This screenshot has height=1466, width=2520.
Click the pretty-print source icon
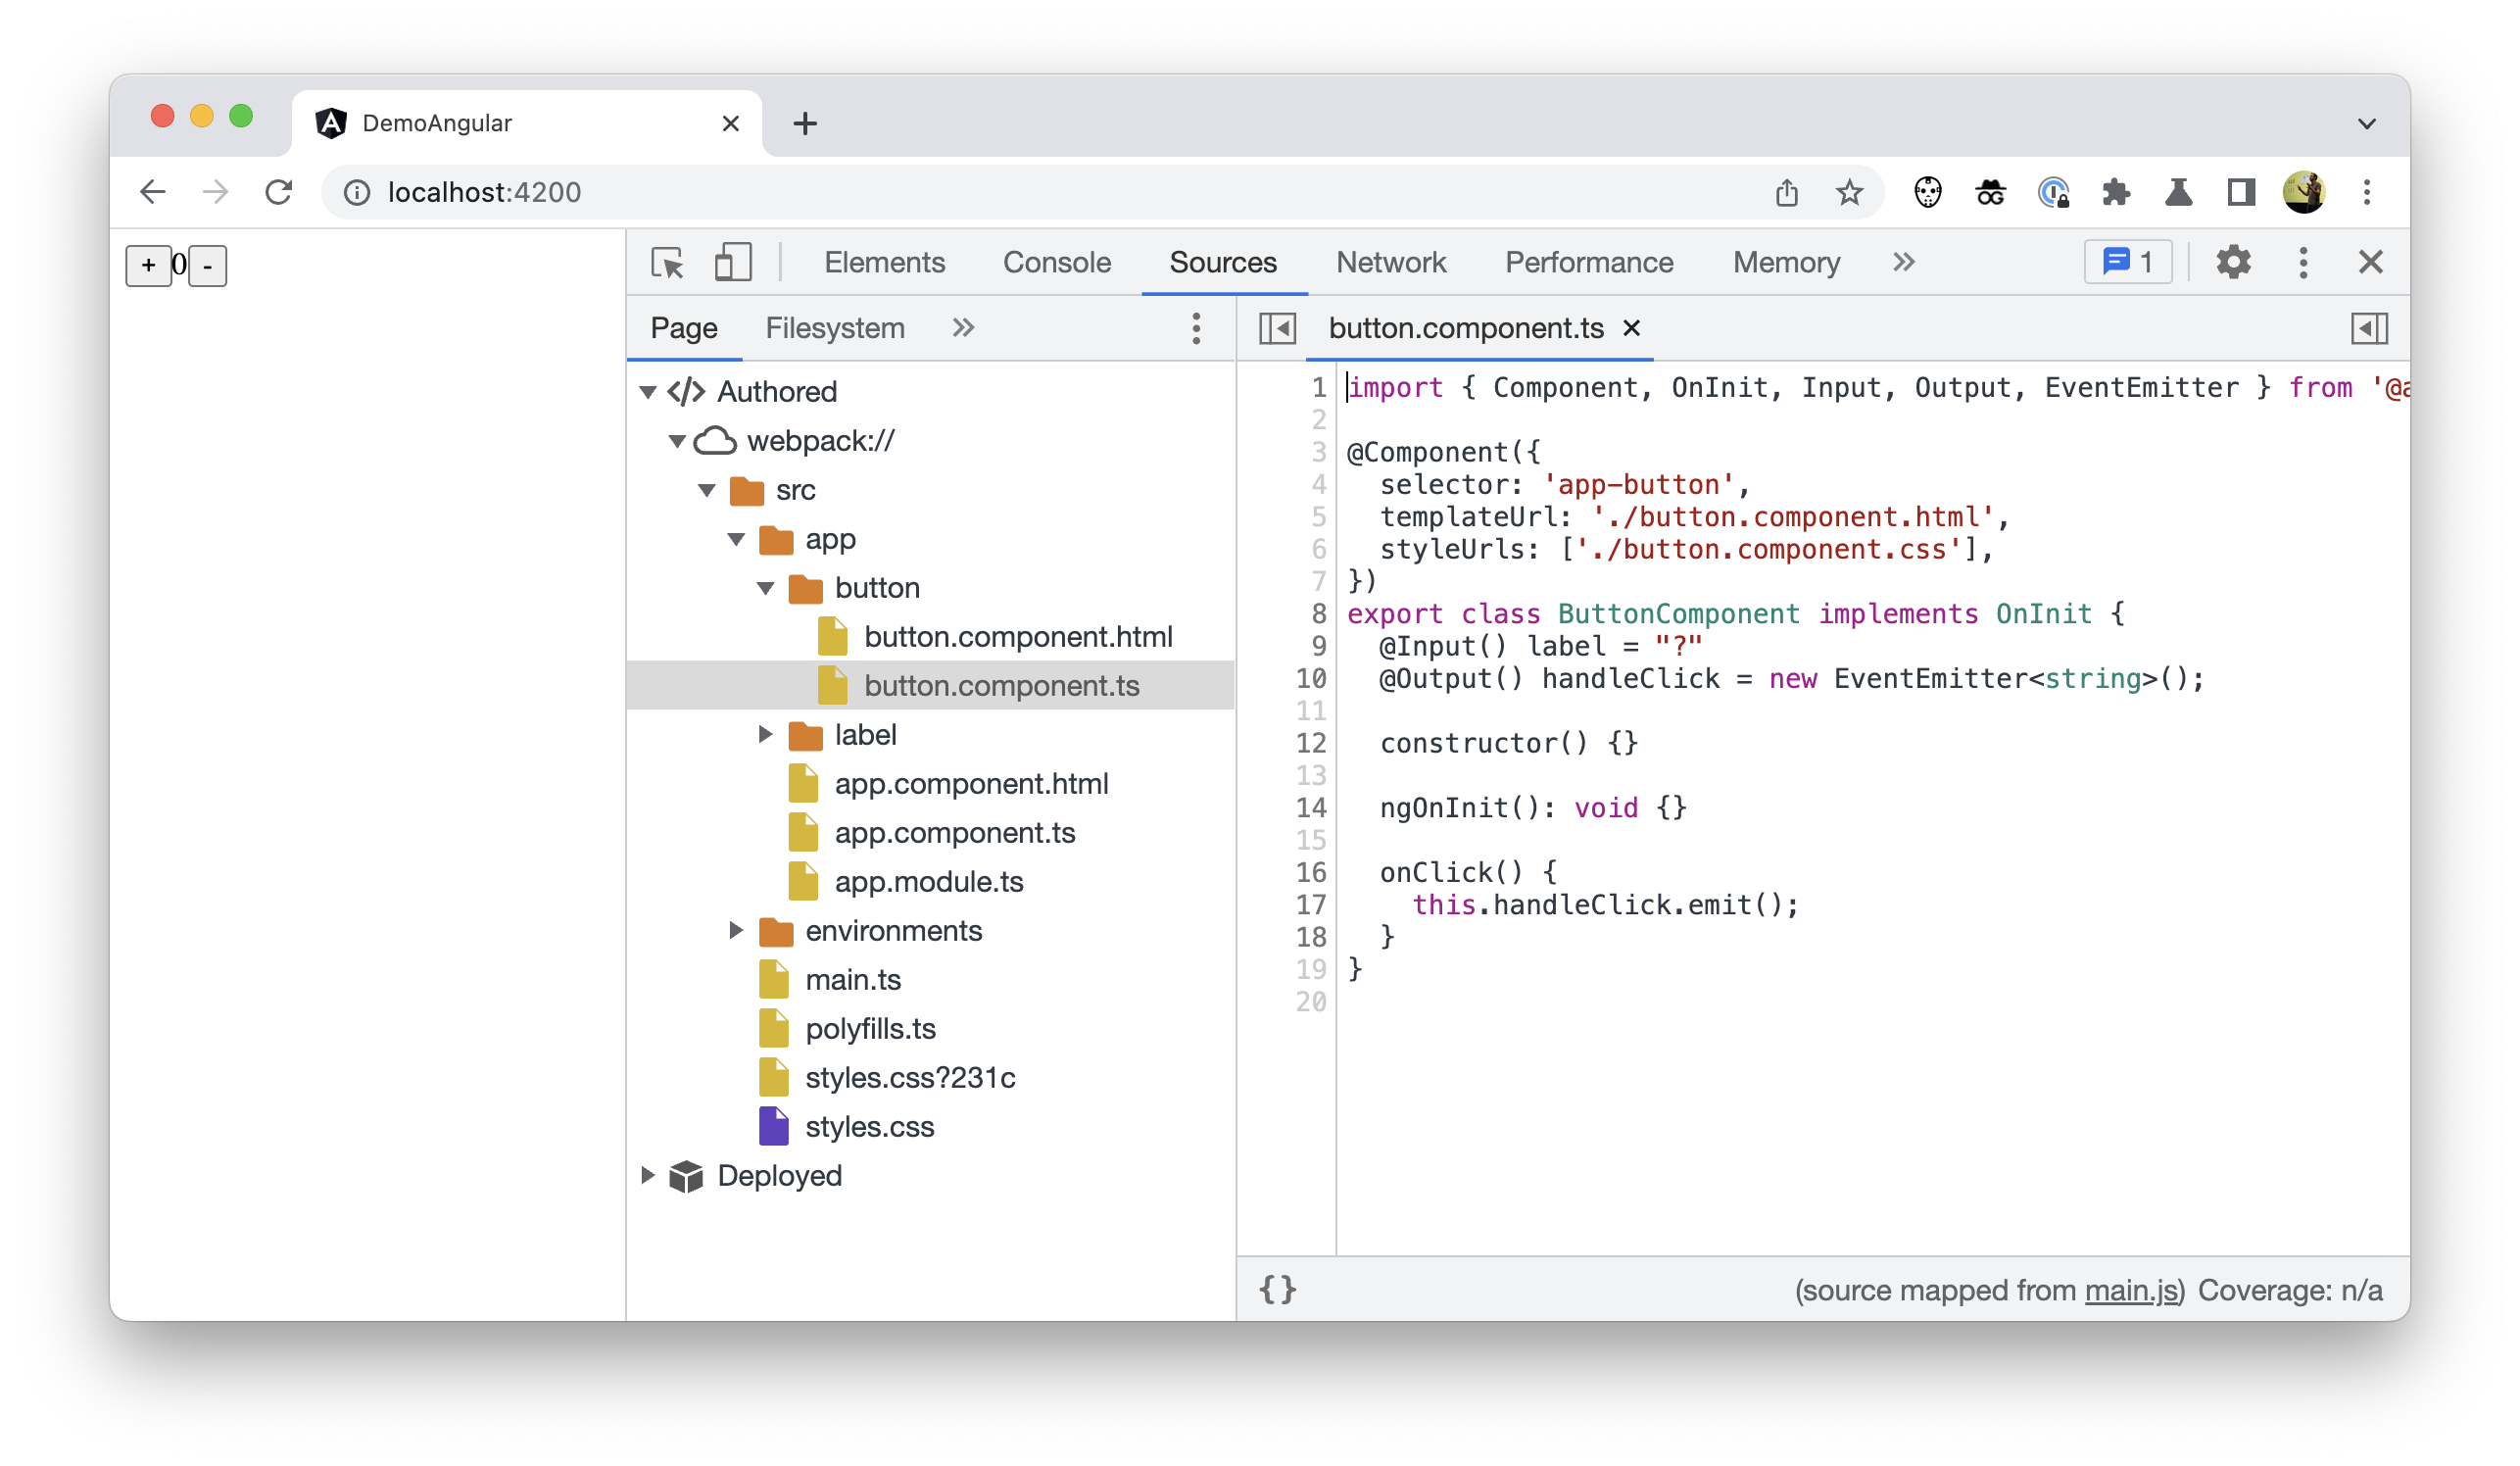coord(1279,1290)
